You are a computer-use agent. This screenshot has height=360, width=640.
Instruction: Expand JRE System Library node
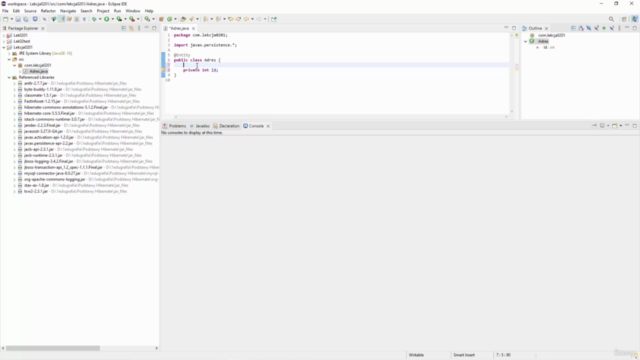[9, 53]
